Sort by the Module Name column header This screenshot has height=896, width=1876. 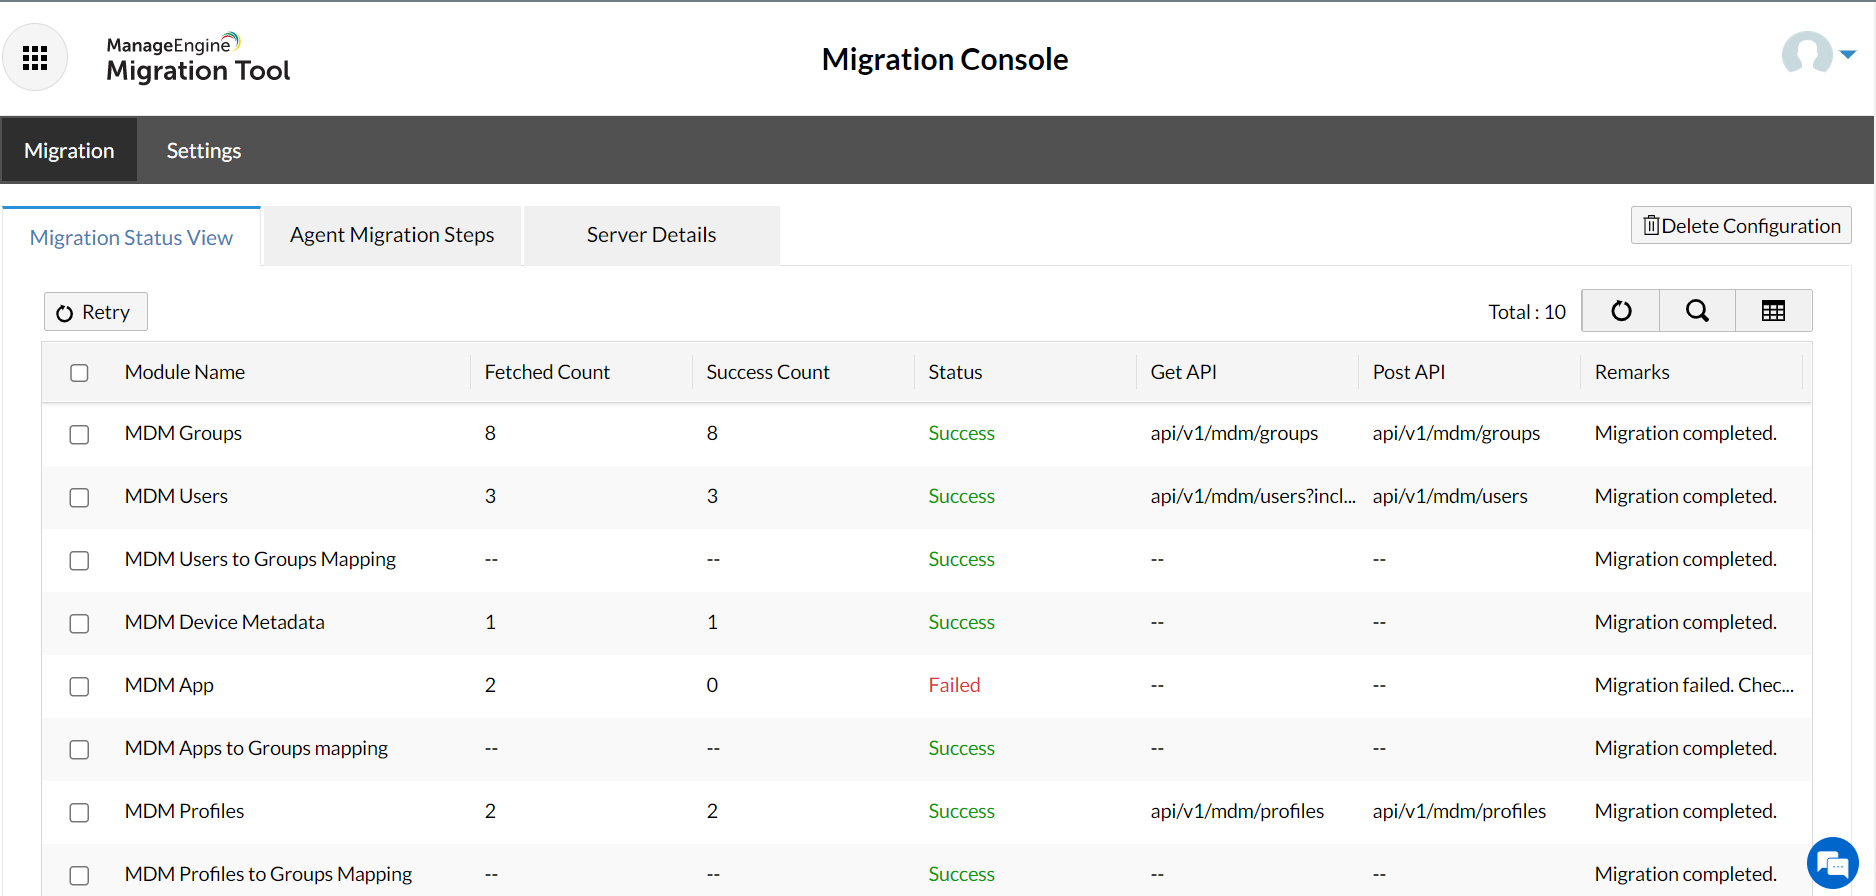pyautogui.click(x=185, y=372)
